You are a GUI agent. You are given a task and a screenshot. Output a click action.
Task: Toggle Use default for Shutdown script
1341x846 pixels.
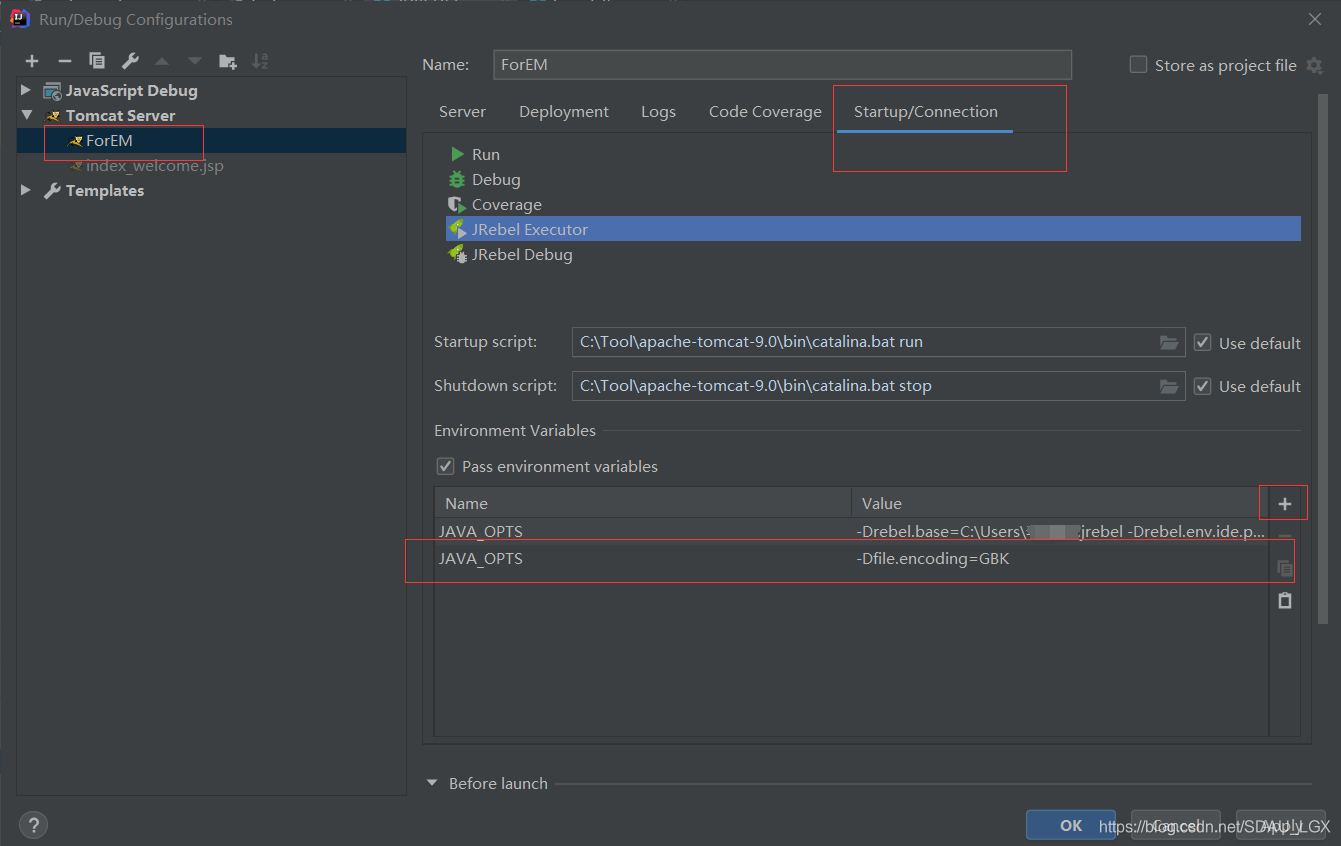(1202, 385)
